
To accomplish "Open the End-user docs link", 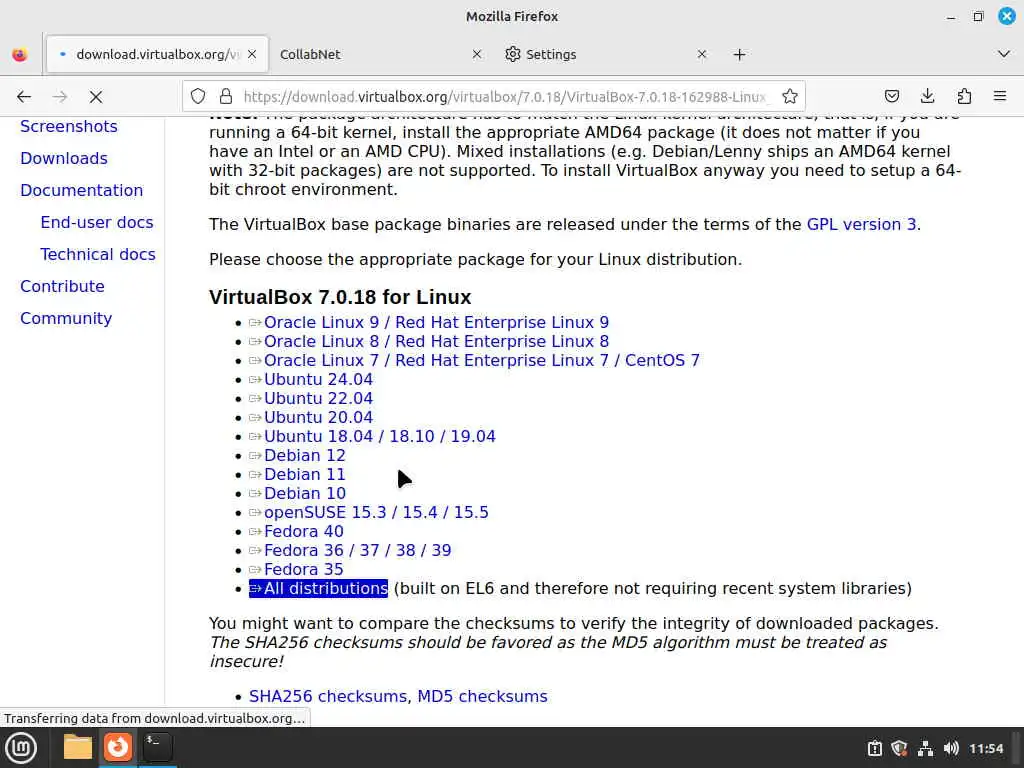I will point(97,222).
